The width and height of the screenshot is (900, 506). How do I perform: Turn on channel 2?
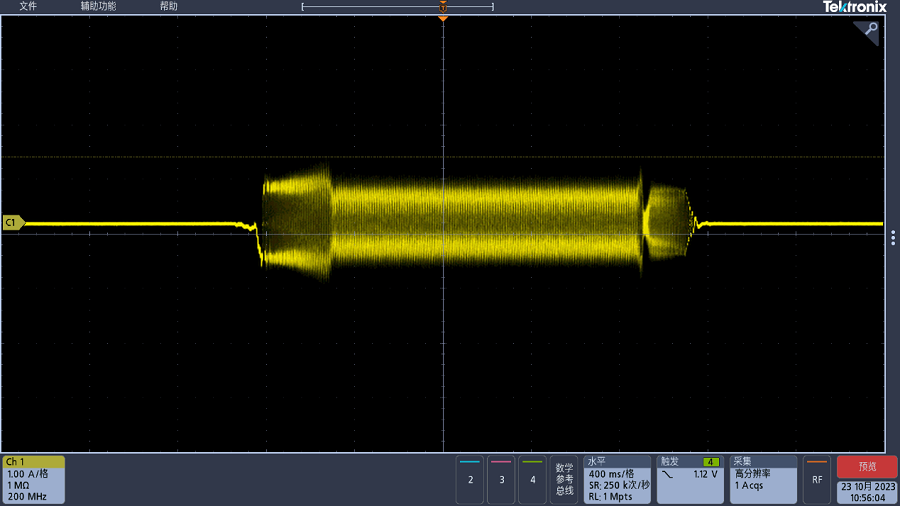tap(470, 479)
